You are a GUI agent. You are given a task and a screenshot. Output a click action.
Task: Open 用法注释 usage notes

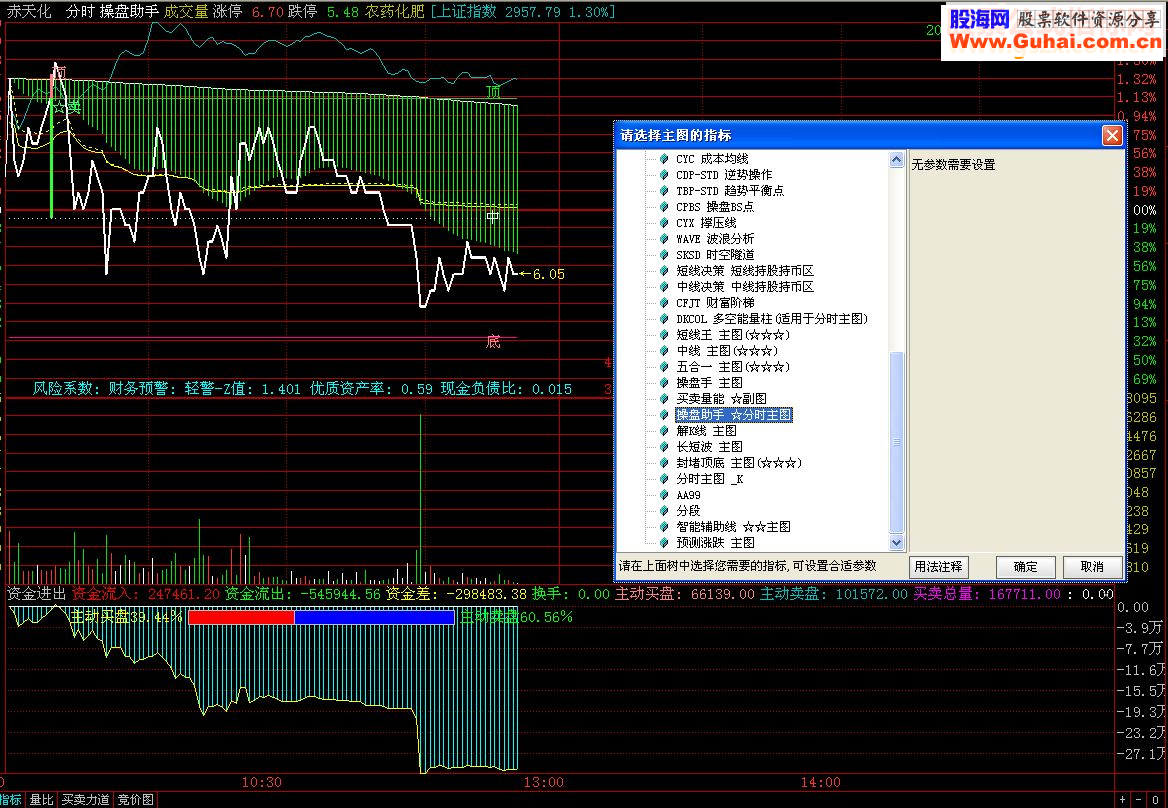click(x=939, y=567)
